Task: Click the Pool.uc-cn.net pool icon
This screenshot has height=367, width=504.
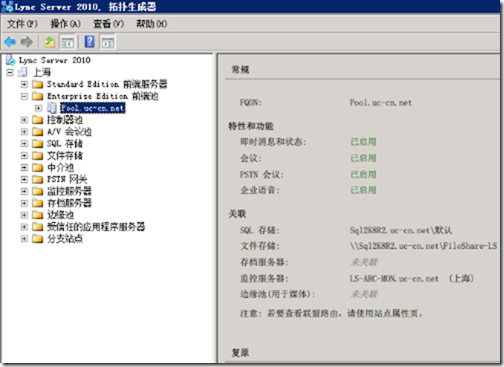Action: [52, 108]
